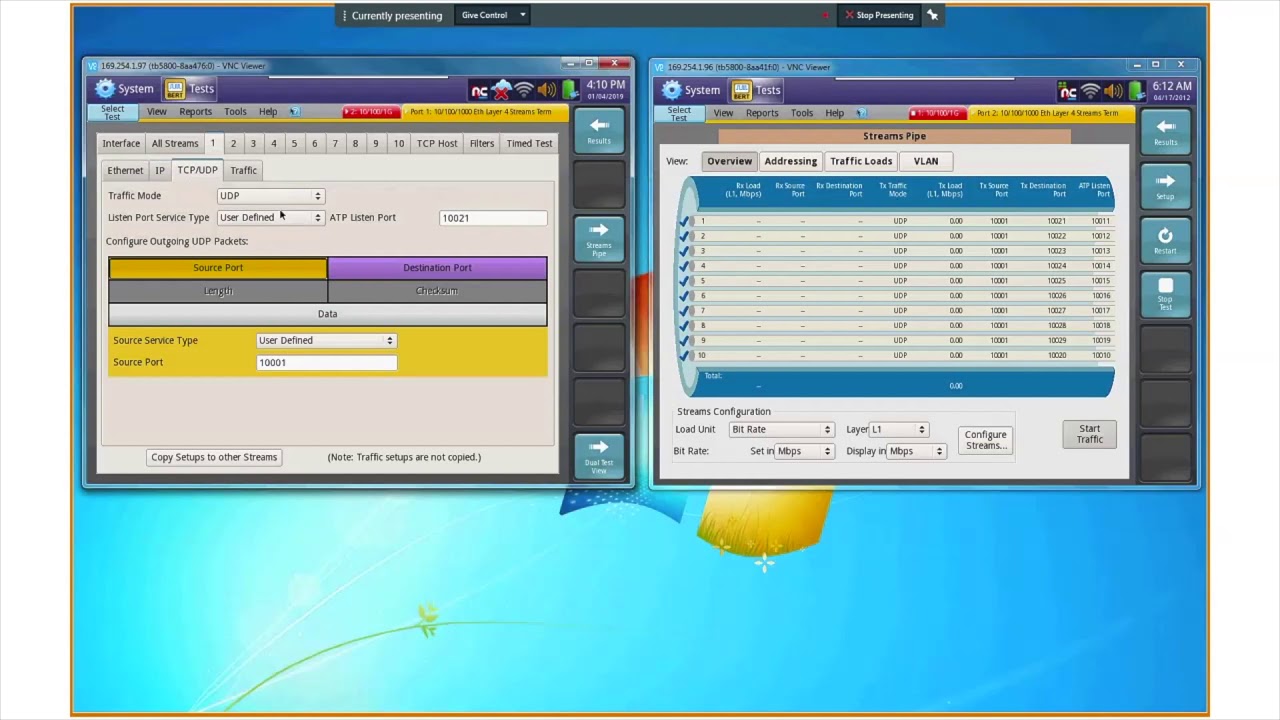Screen dimensions: 1280x720
Task: Select yellow Source Port field block
Action: [218, 268]
